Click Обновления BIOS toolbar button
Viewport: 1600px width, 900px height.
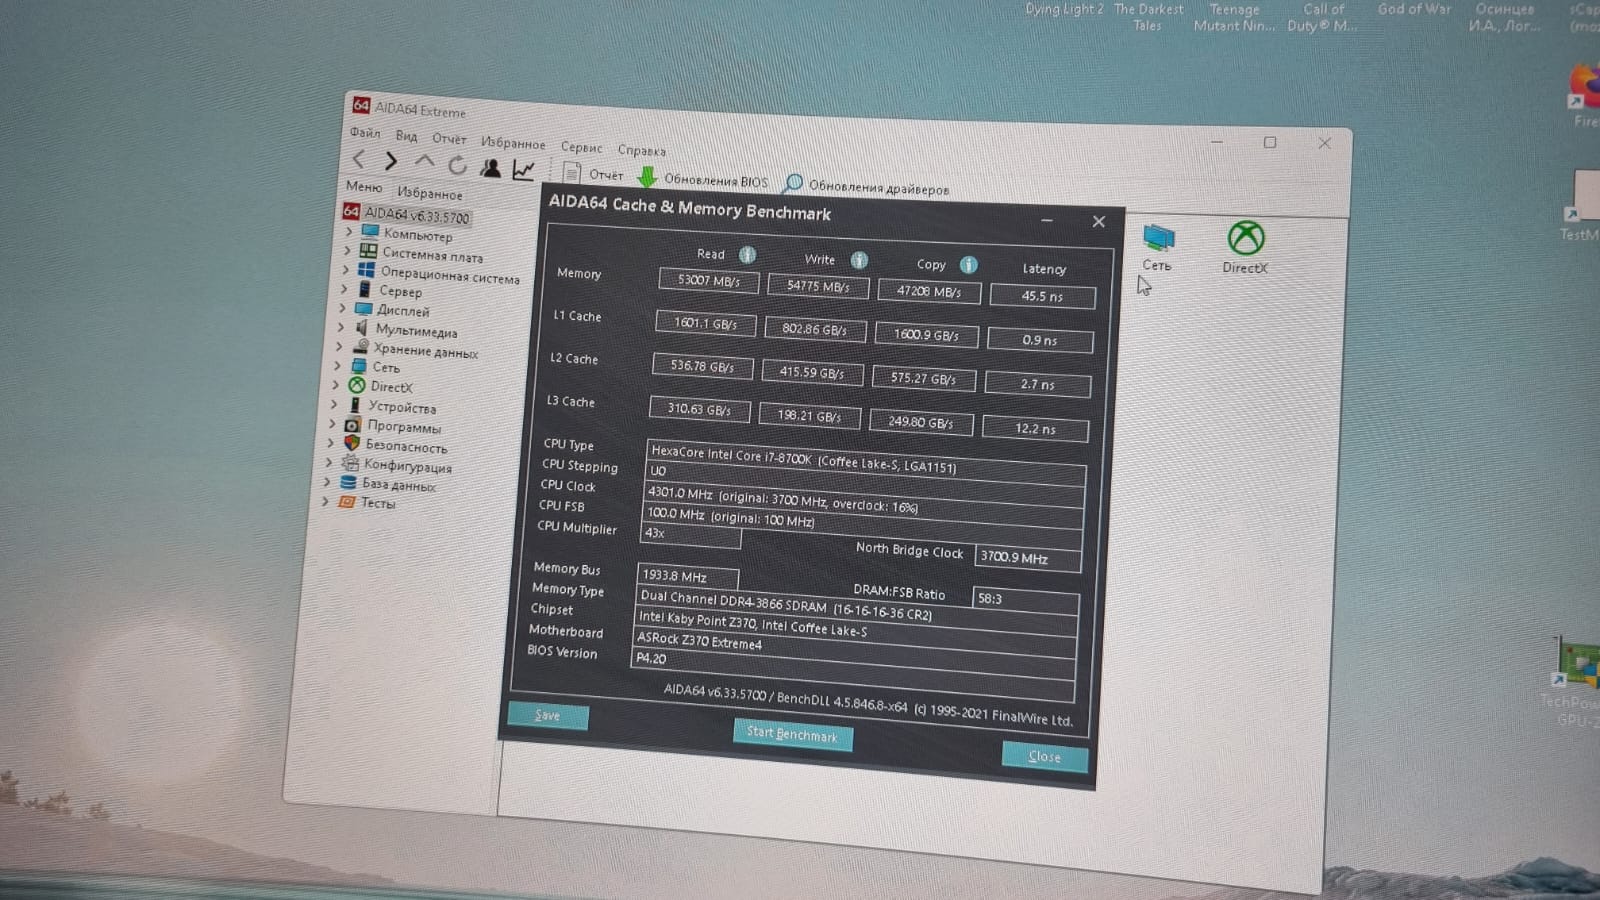pos(703,179)
